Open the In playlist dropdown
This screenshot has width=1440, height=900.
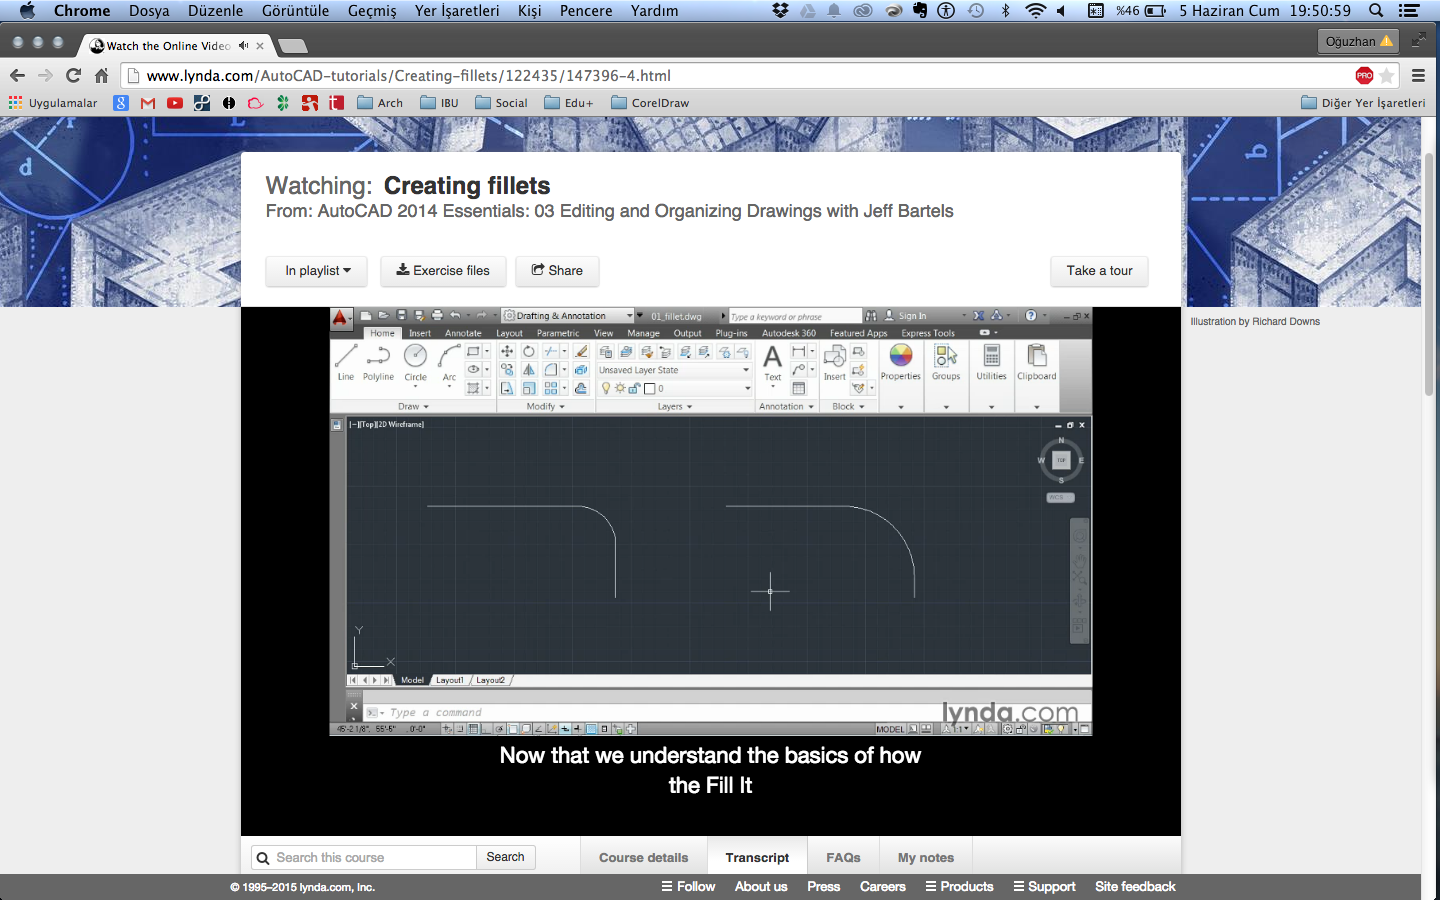coord(316,271)
